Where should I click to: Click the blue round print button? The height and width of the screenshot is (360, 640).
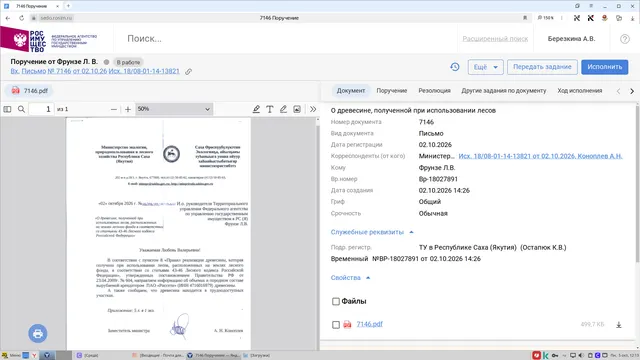[38, 333]
